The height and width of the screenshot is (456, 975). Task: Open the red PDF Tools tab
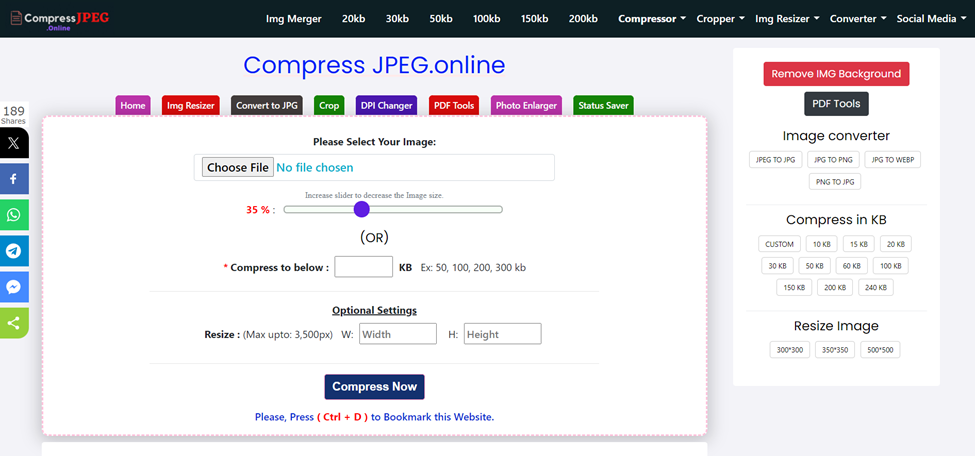point(453,106)
